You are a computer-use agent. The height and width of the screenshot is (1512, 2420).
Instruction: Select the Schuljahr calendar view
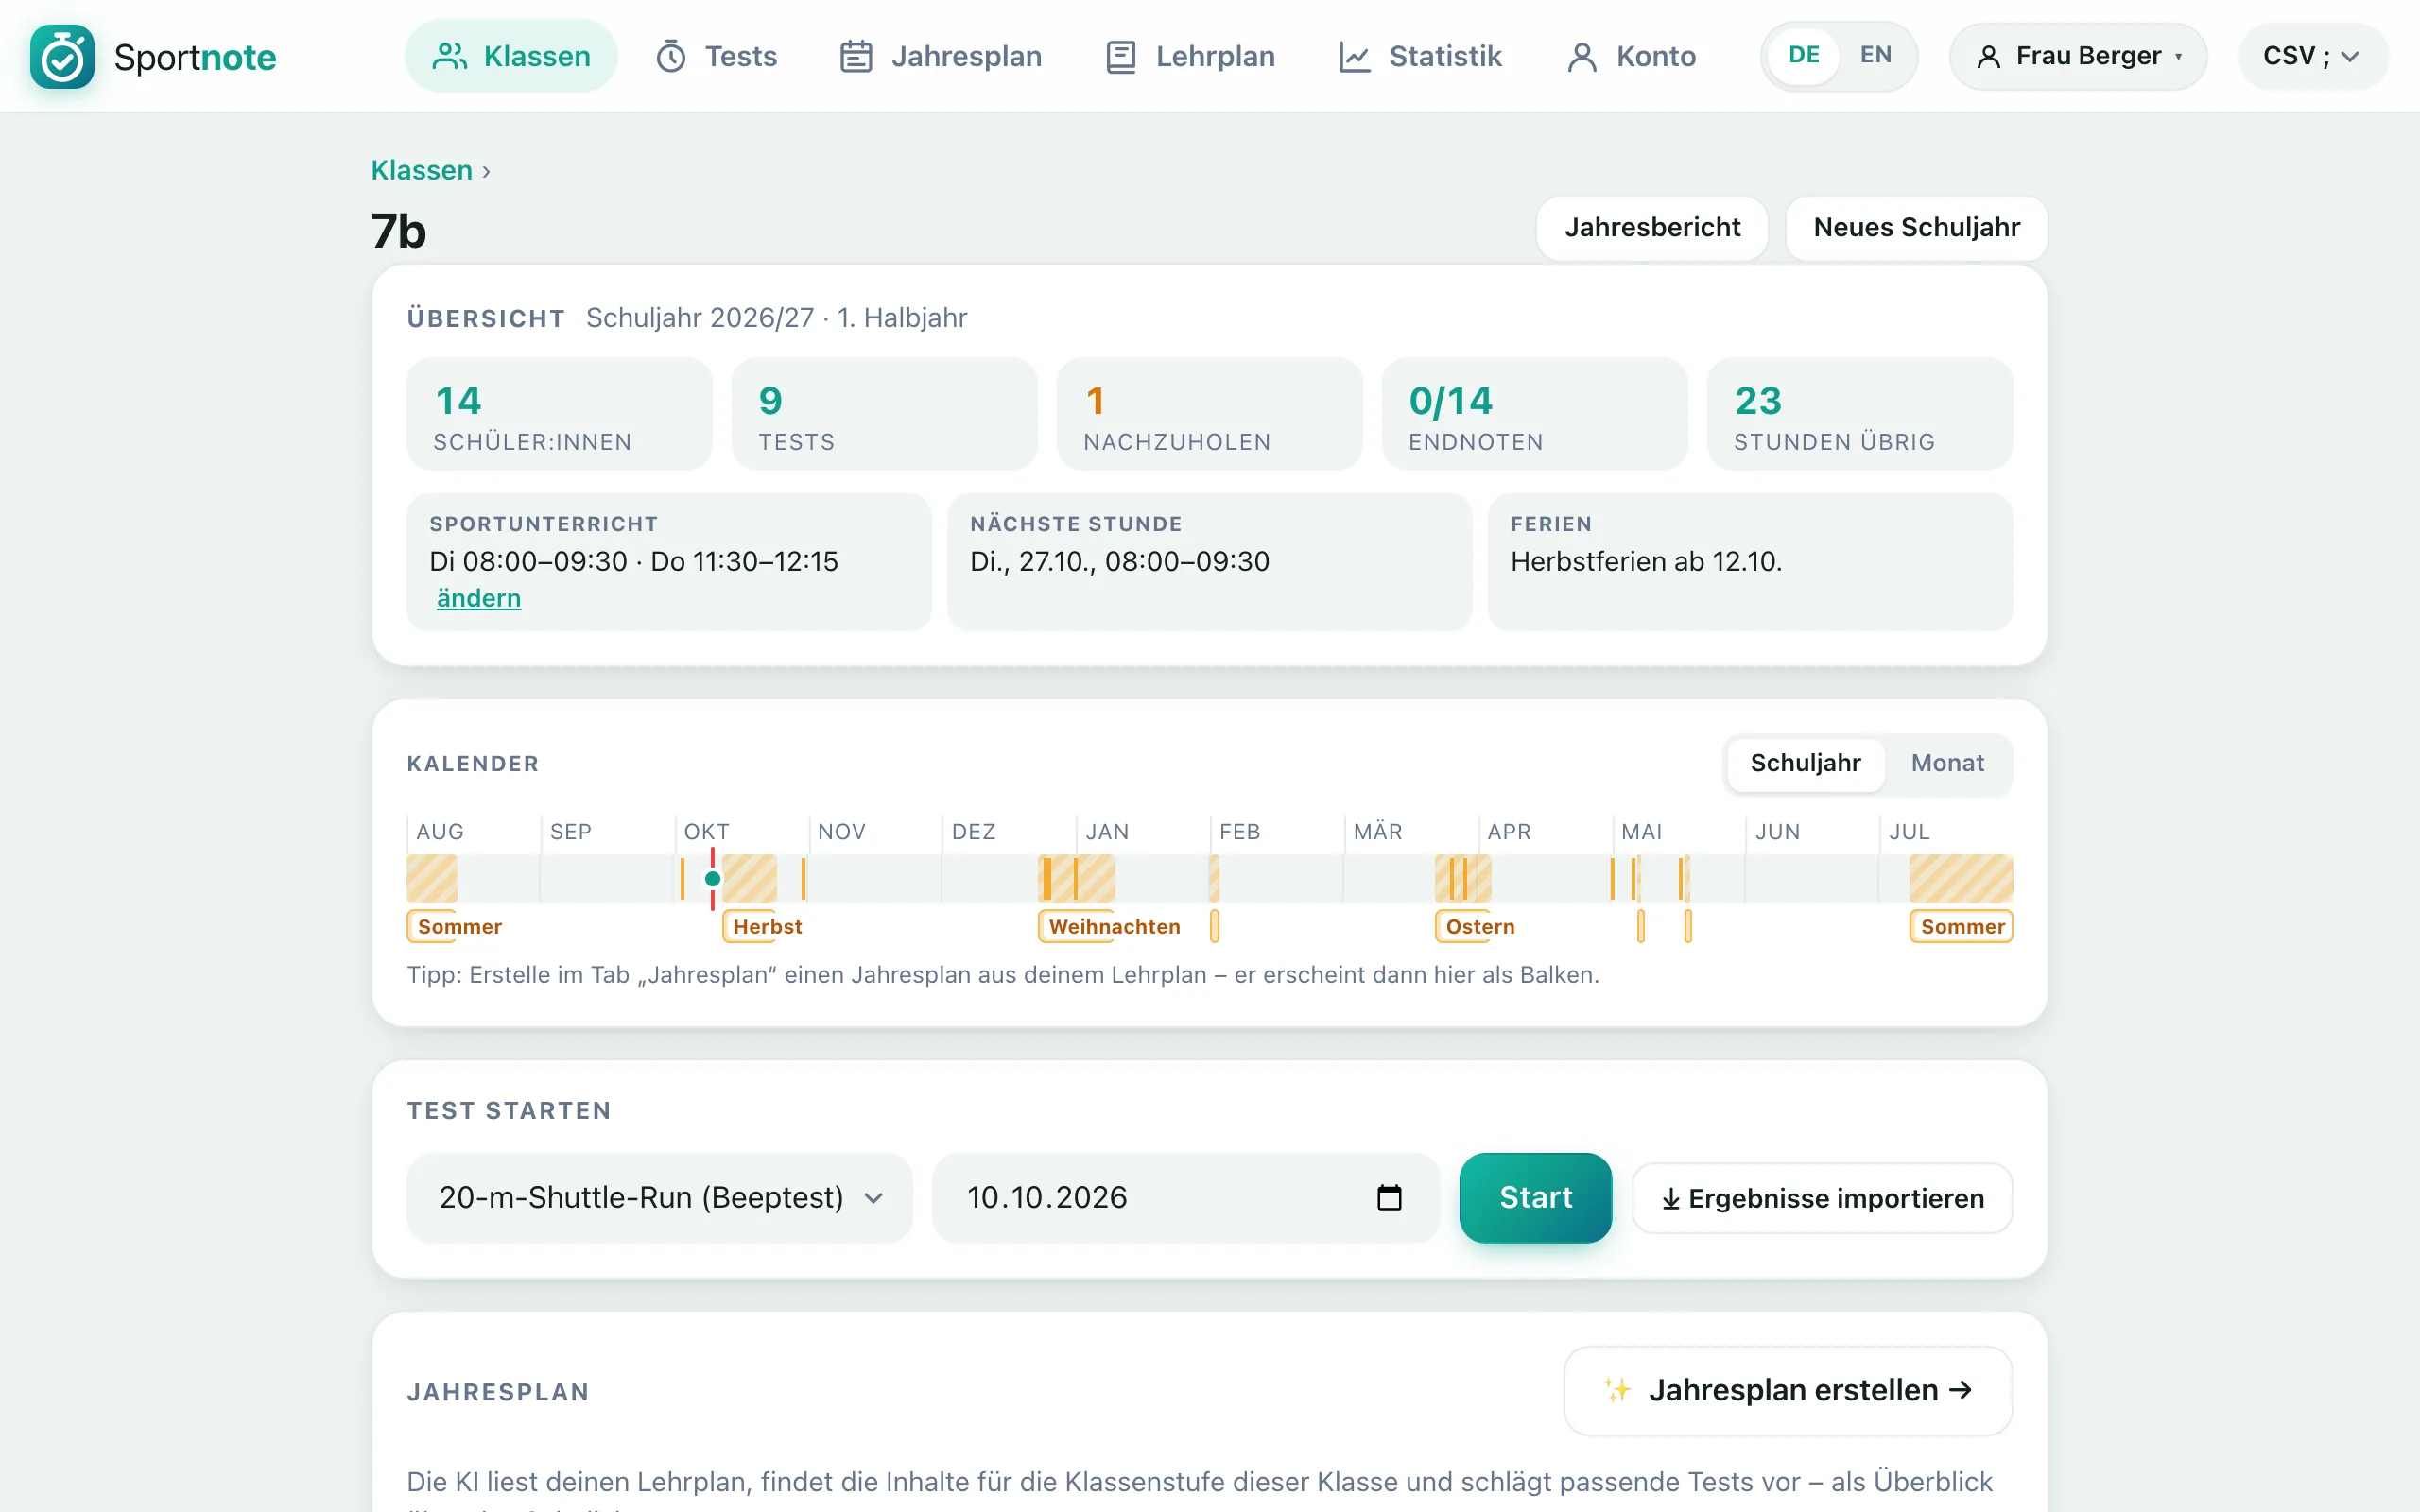tap(1805, 763)
